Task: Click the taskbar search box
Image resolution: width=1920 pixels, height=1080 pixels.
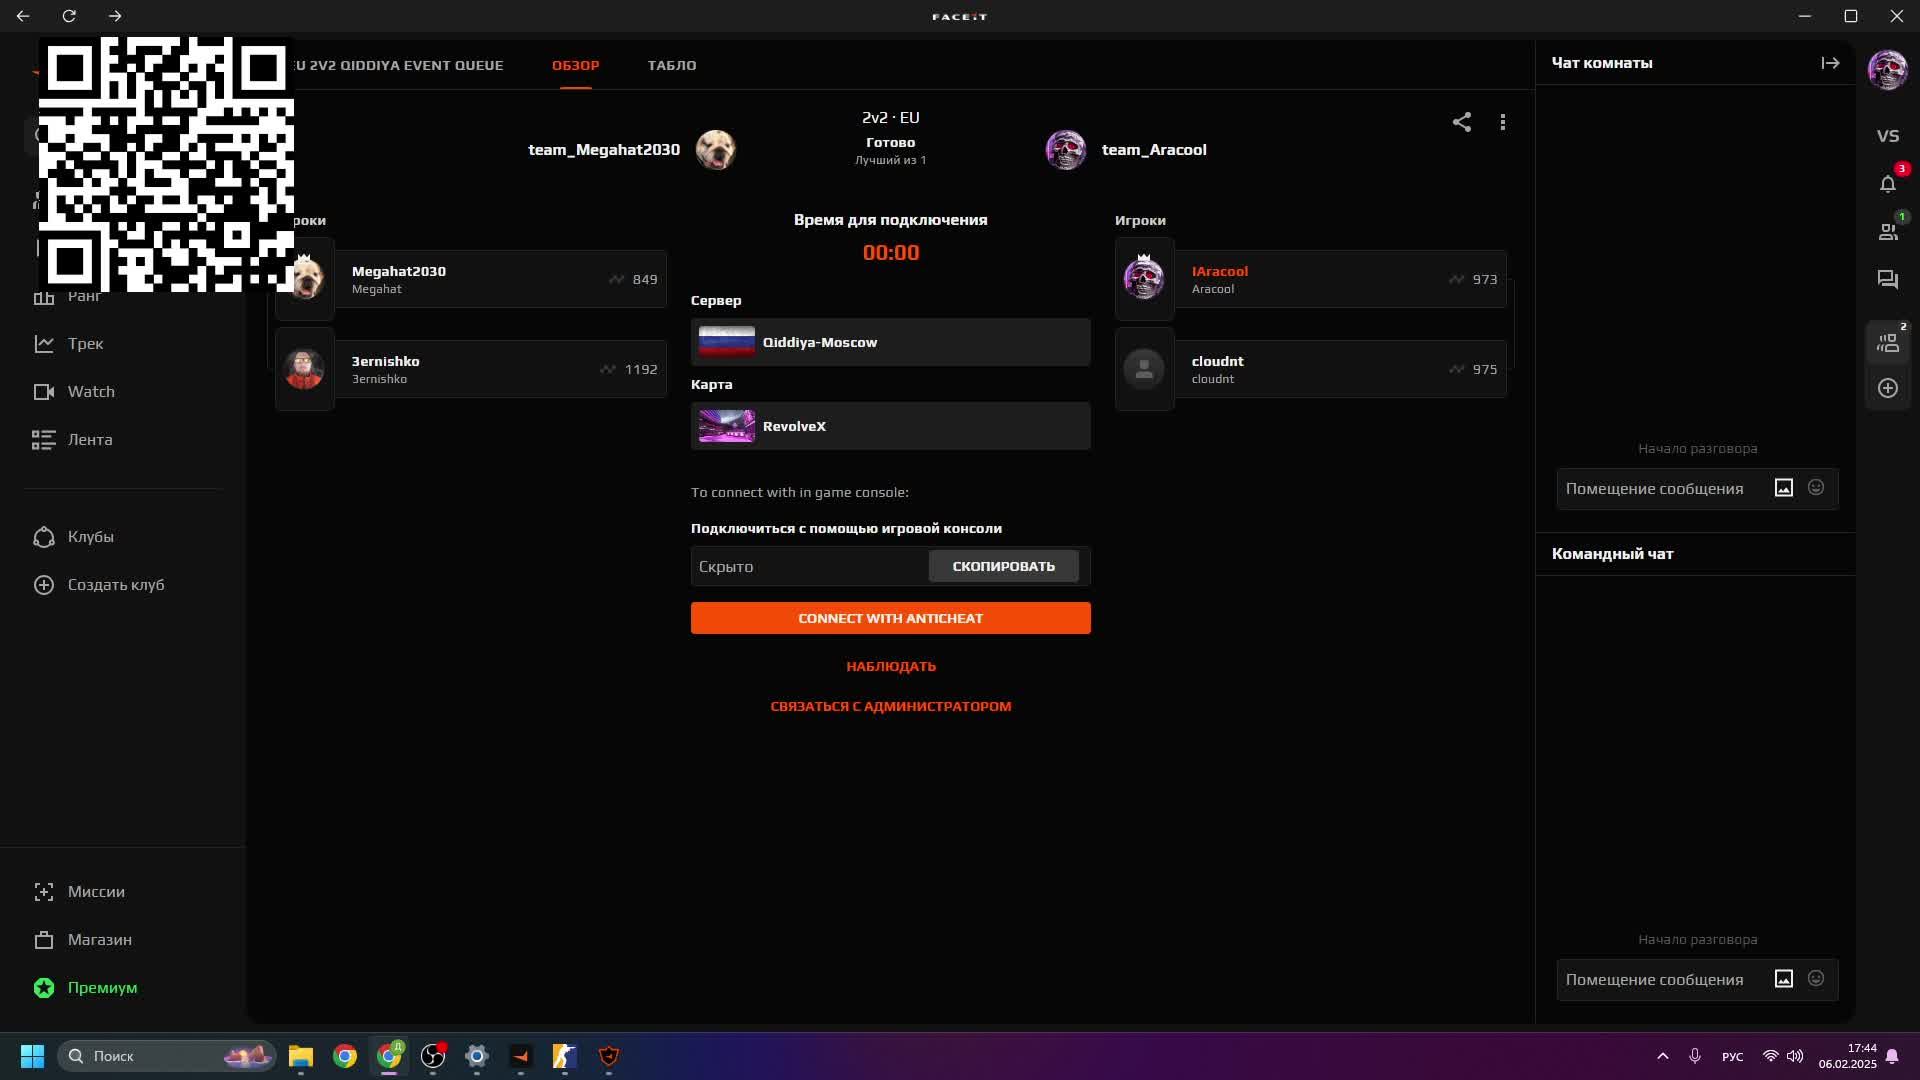Action: 166,1056
